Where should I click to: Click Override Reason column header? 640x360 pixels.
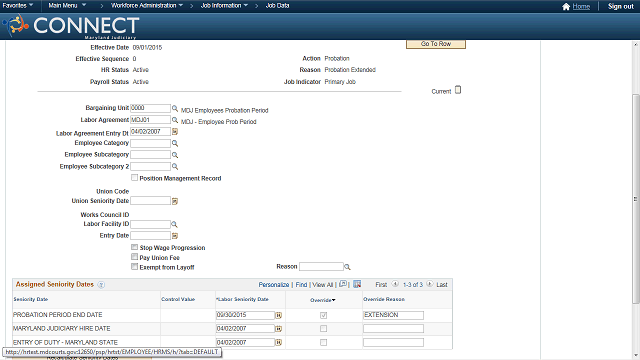click(x=384, y=300)
